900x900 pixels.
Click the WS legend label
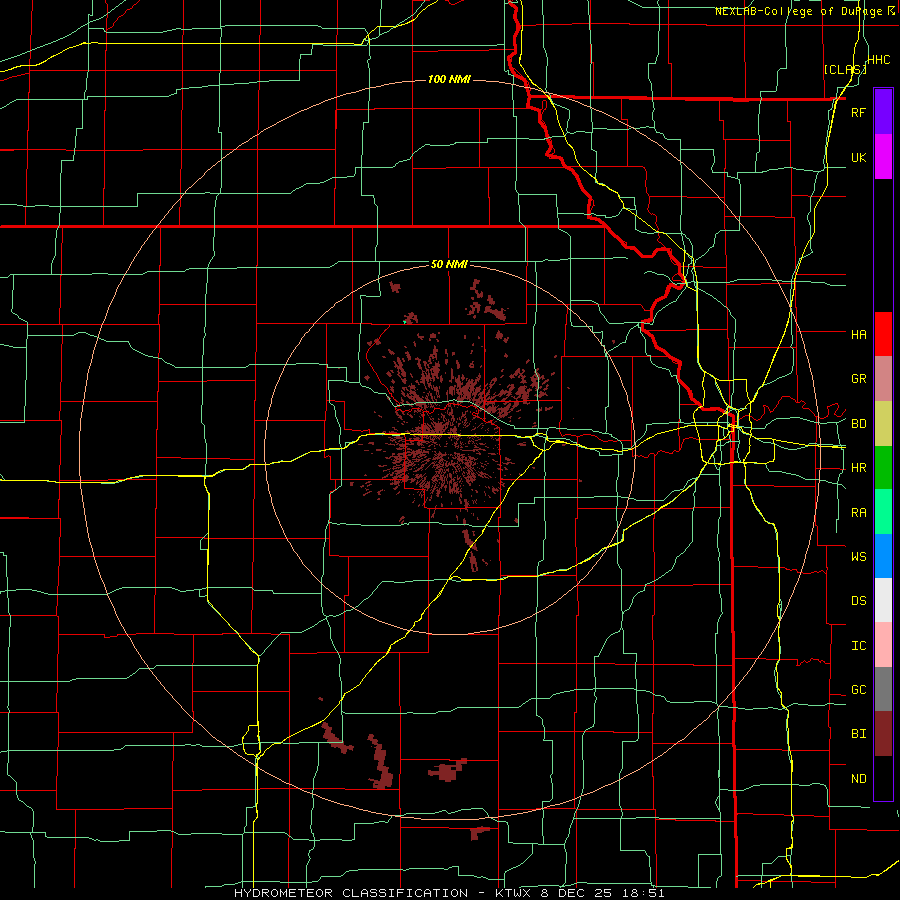click(858, 557)
